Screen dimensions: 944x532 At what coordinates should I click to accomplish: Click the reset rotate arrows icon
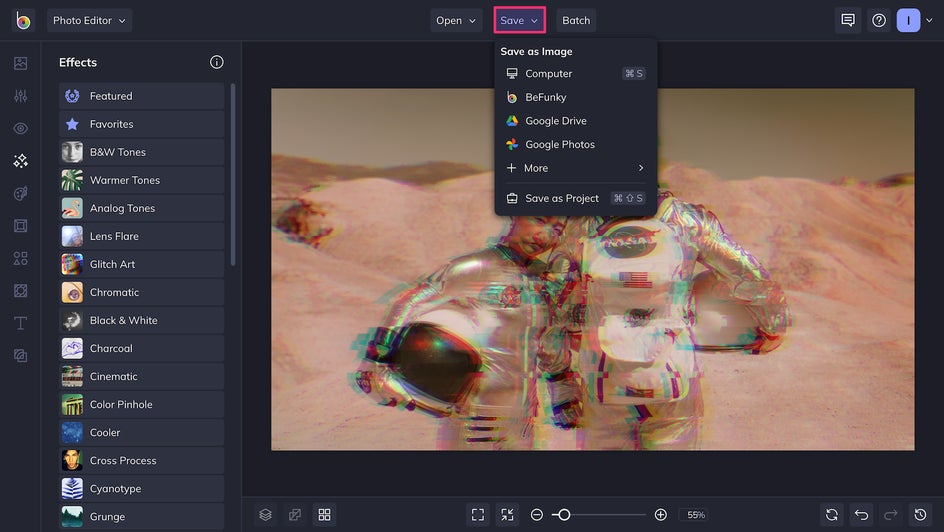pyautogui.click(x=832, y=515)
